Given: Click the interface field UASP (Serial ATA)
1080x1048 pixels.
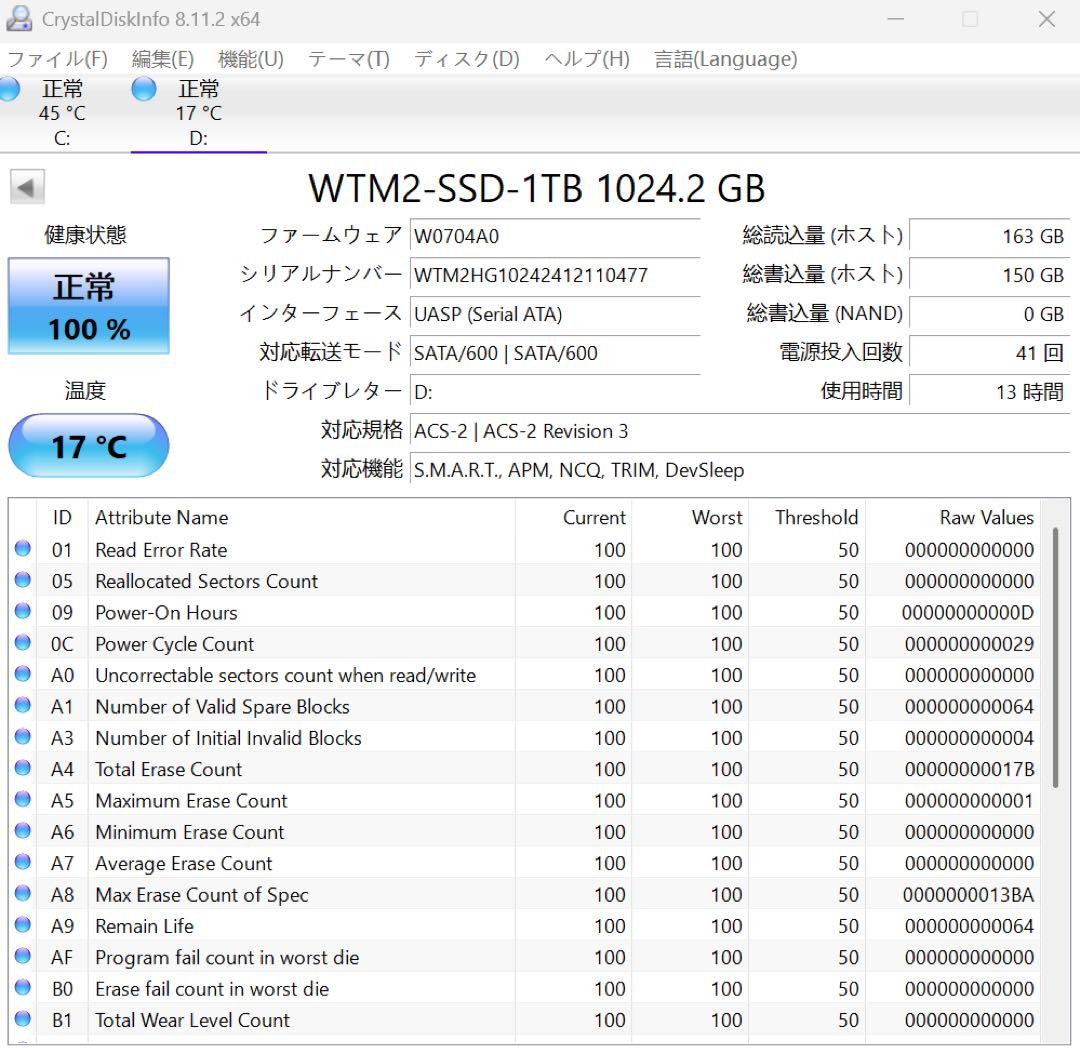Looking at the screenshot, I should click(555, 314).
